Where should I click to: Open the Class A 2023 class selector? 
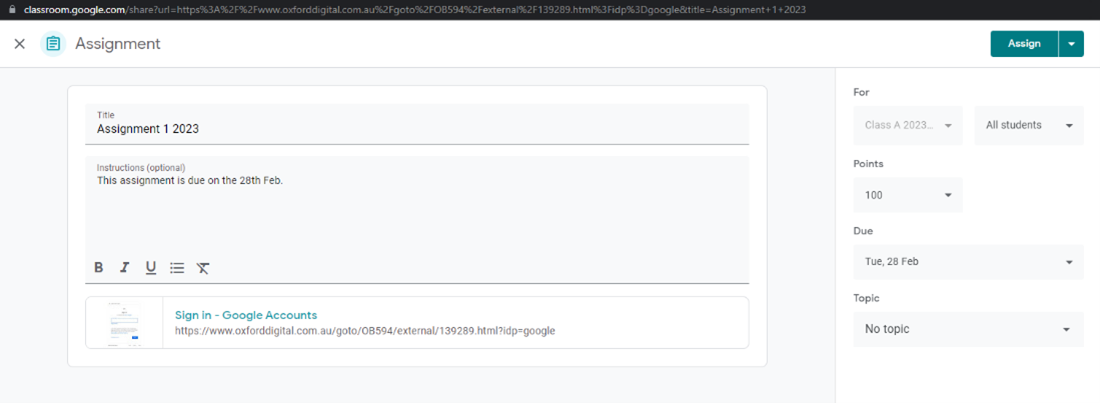[x=907, y=125]
